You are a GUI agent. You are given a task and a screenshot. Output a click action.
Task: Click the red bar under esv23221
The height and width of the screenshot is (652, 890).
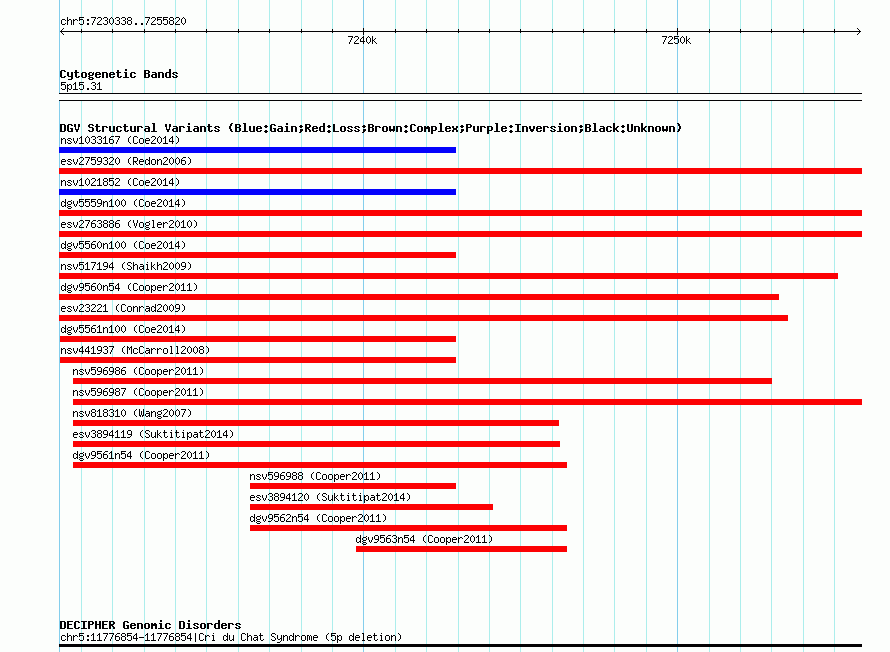[423, 318]
